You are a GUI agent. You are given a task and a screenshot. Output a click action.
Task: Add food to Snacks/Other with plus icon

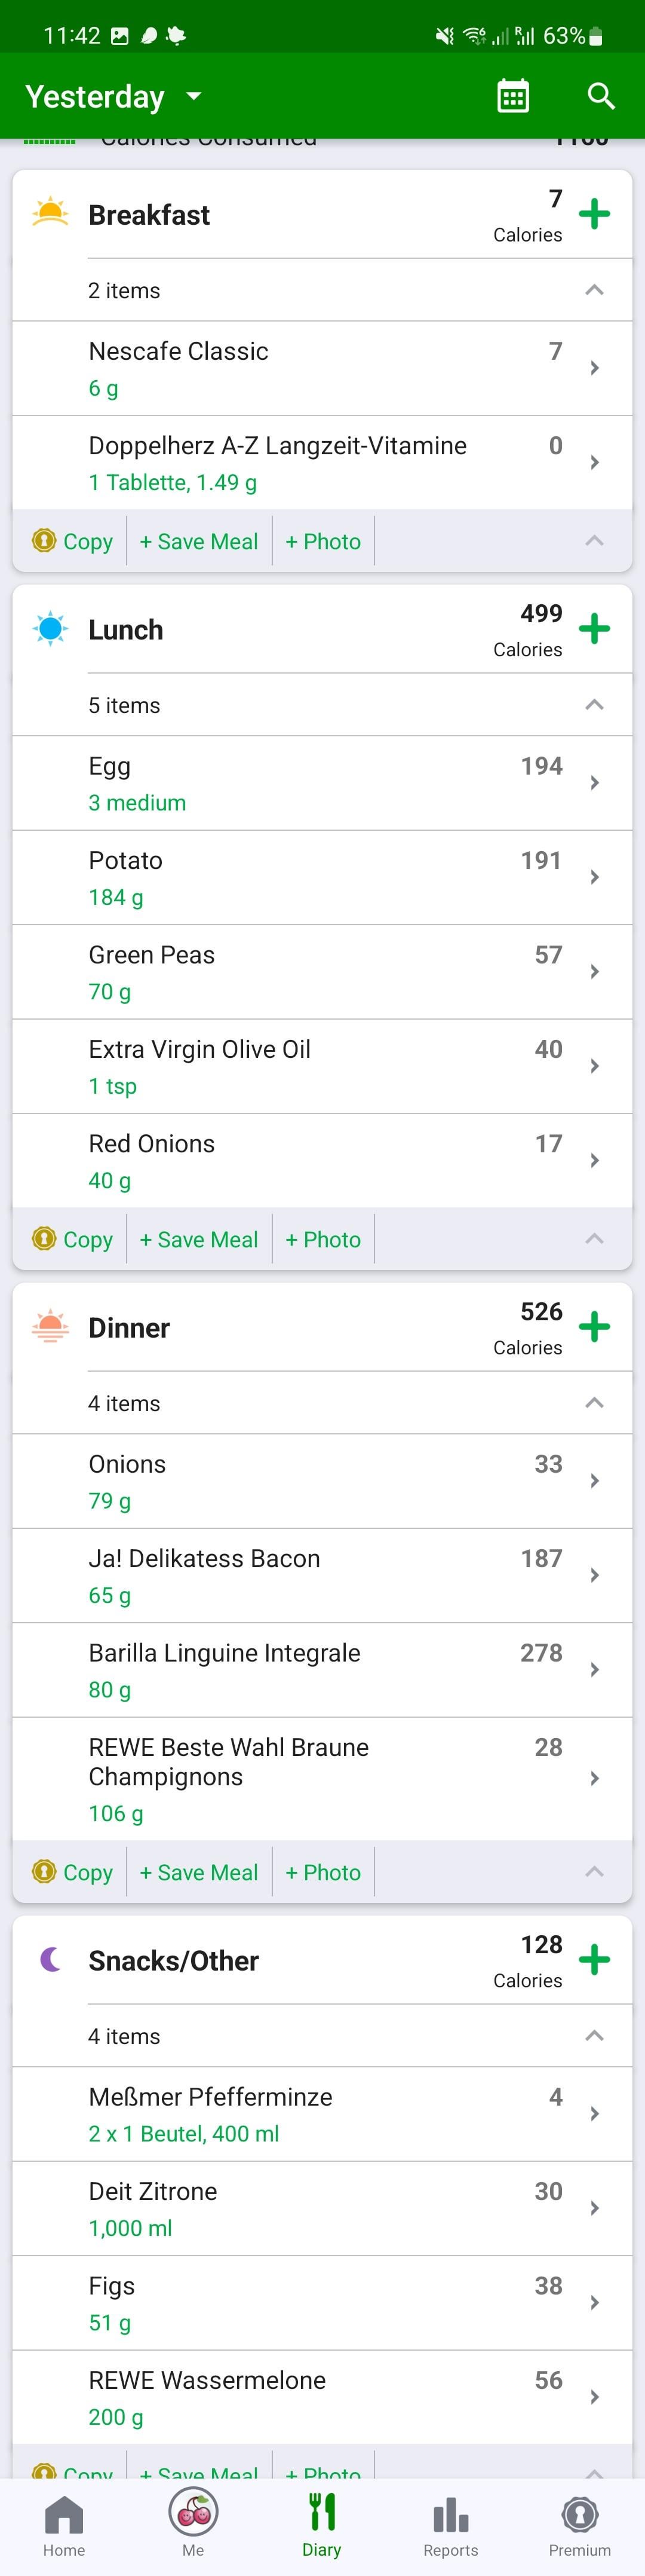pyautogui.click(x=594, y=1960)
